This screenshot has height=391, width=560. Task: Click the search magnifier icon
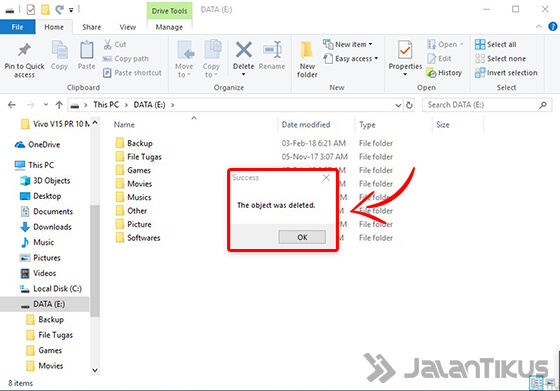(543, 105)
